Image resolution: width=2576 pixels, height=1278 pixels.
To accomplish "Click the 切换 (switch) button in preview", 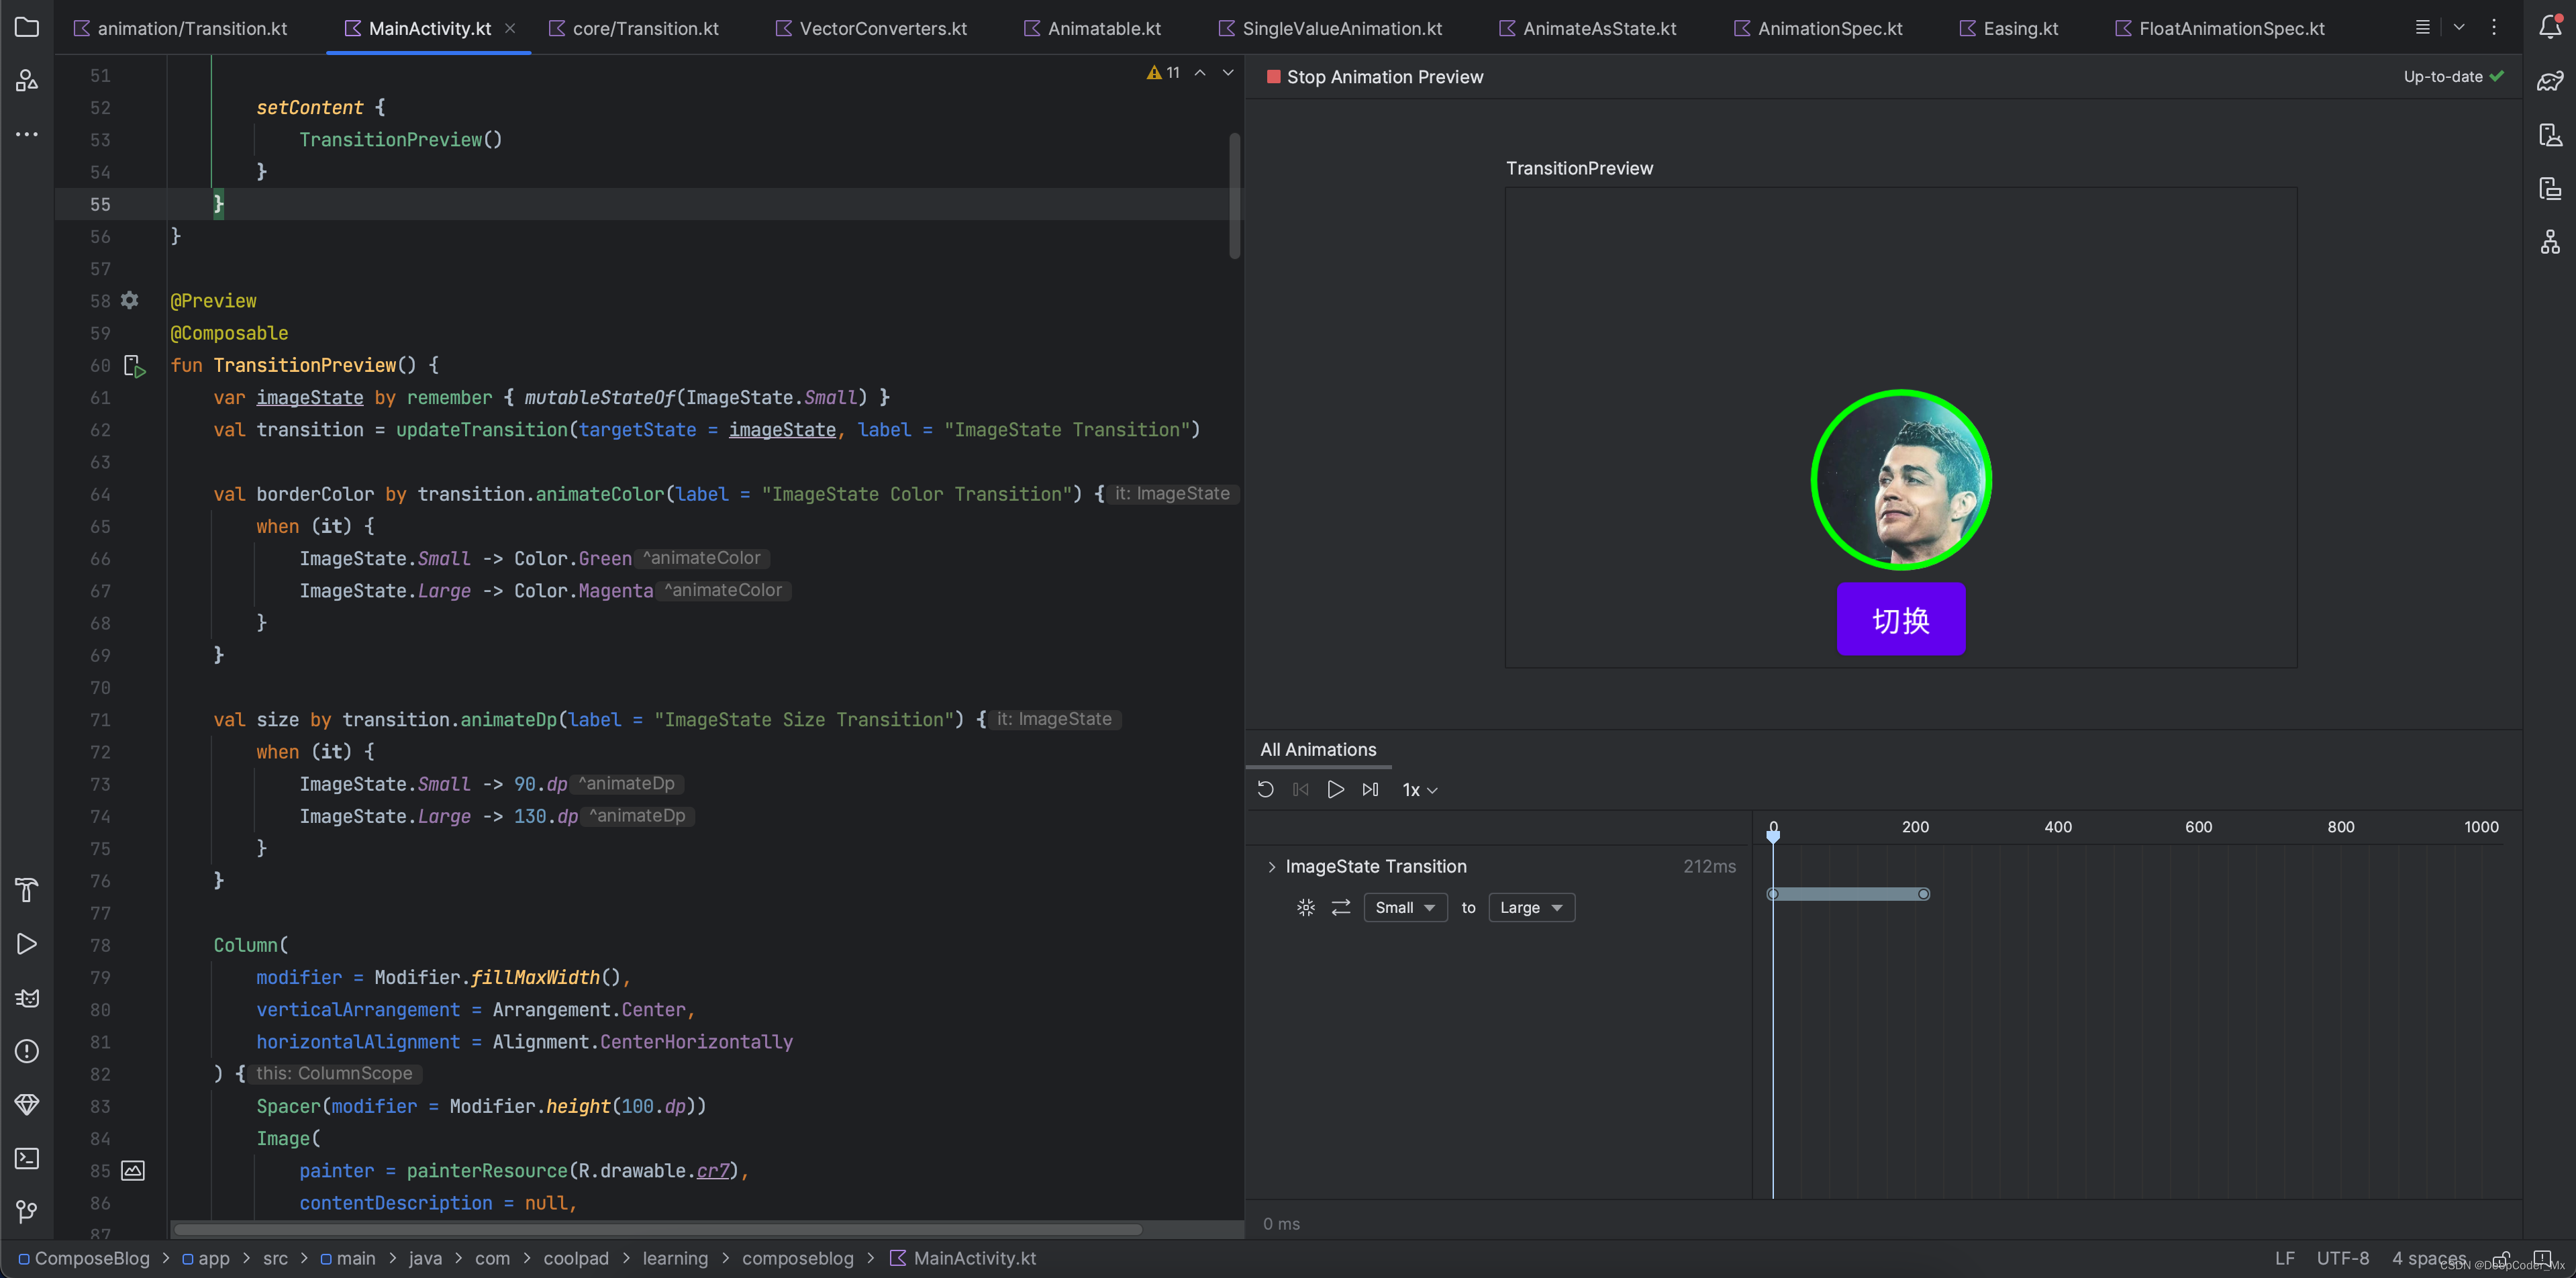I will tap(1901, 620).
